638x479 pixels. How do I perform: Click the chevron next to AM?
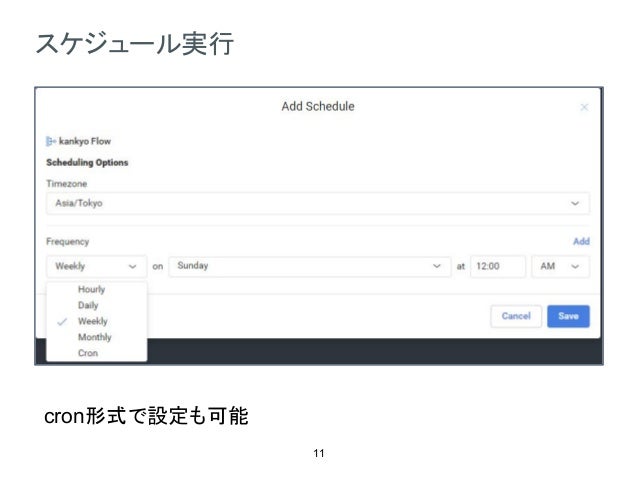(x=575, y=267)
